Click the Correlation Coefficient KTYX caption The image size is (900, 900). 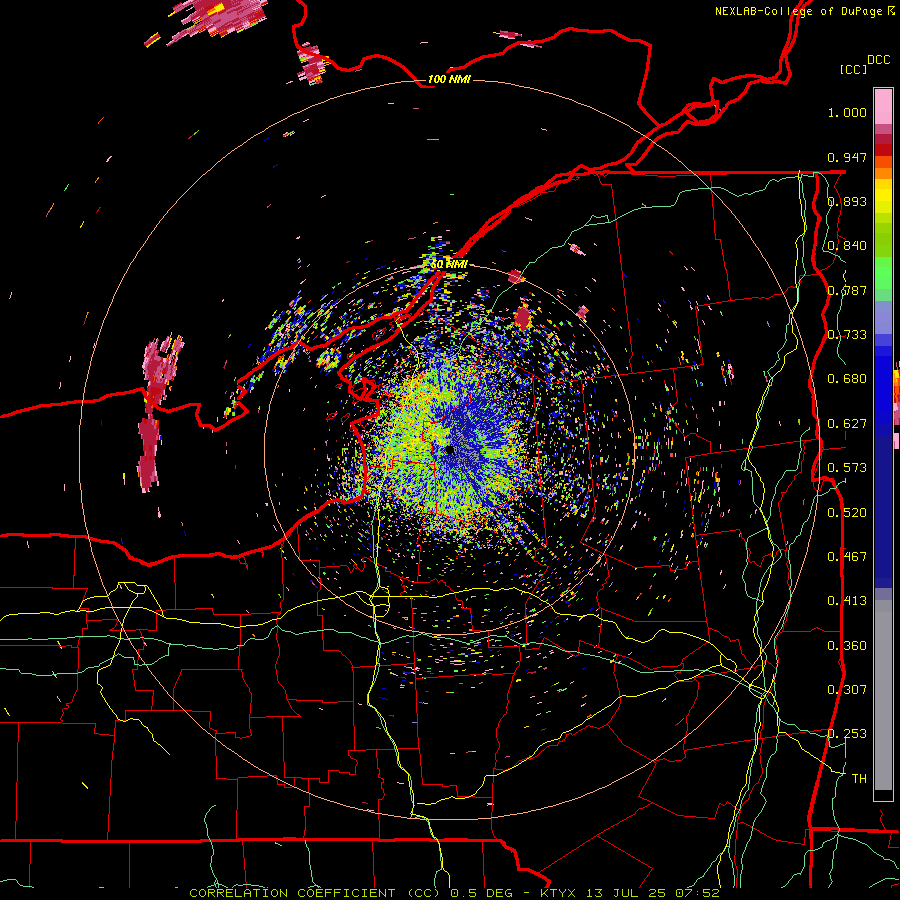tap(454, 893)
